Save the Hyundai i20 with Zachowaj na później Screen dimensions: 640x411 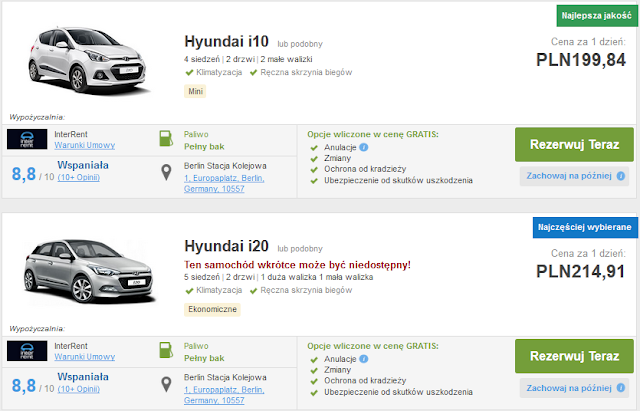(x=574, y=387)
